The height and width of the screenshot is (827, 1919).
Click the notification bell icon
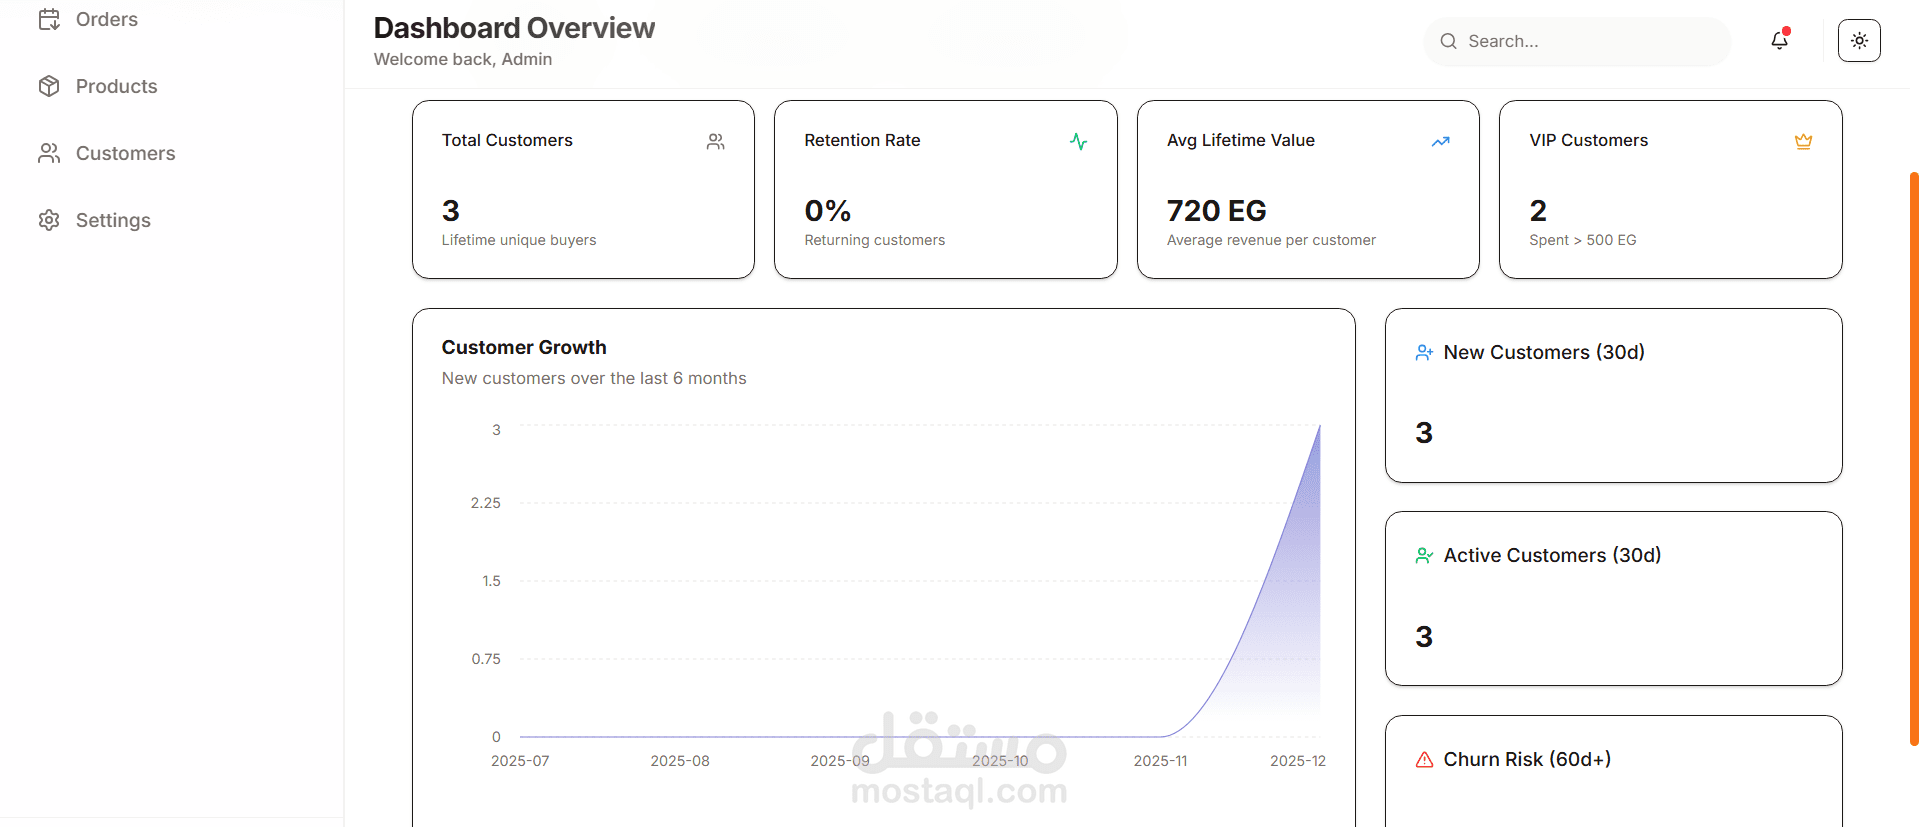[1779, 40]
